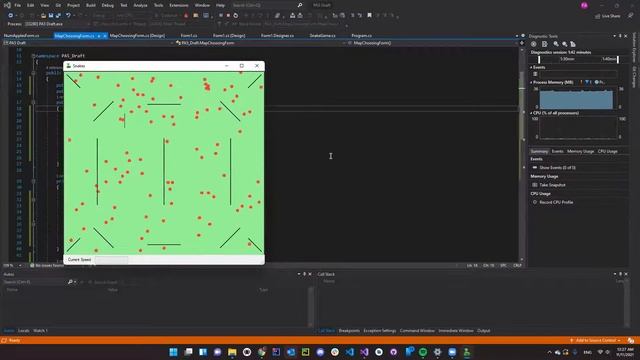The height and width of the screenshot is (360, 640).
Task: Click the Snakes app icon in taskbar
Action: coord(467,352)
